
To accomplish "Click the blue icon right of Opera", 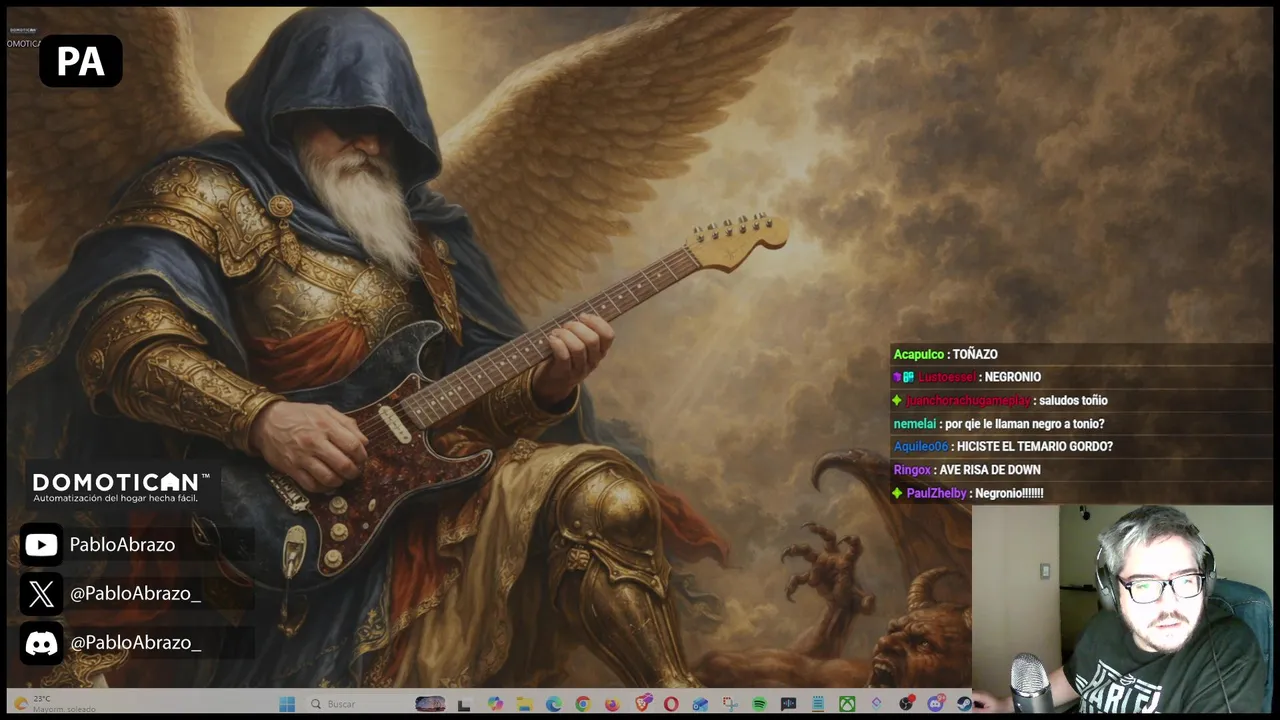I will tap(700, 704).
